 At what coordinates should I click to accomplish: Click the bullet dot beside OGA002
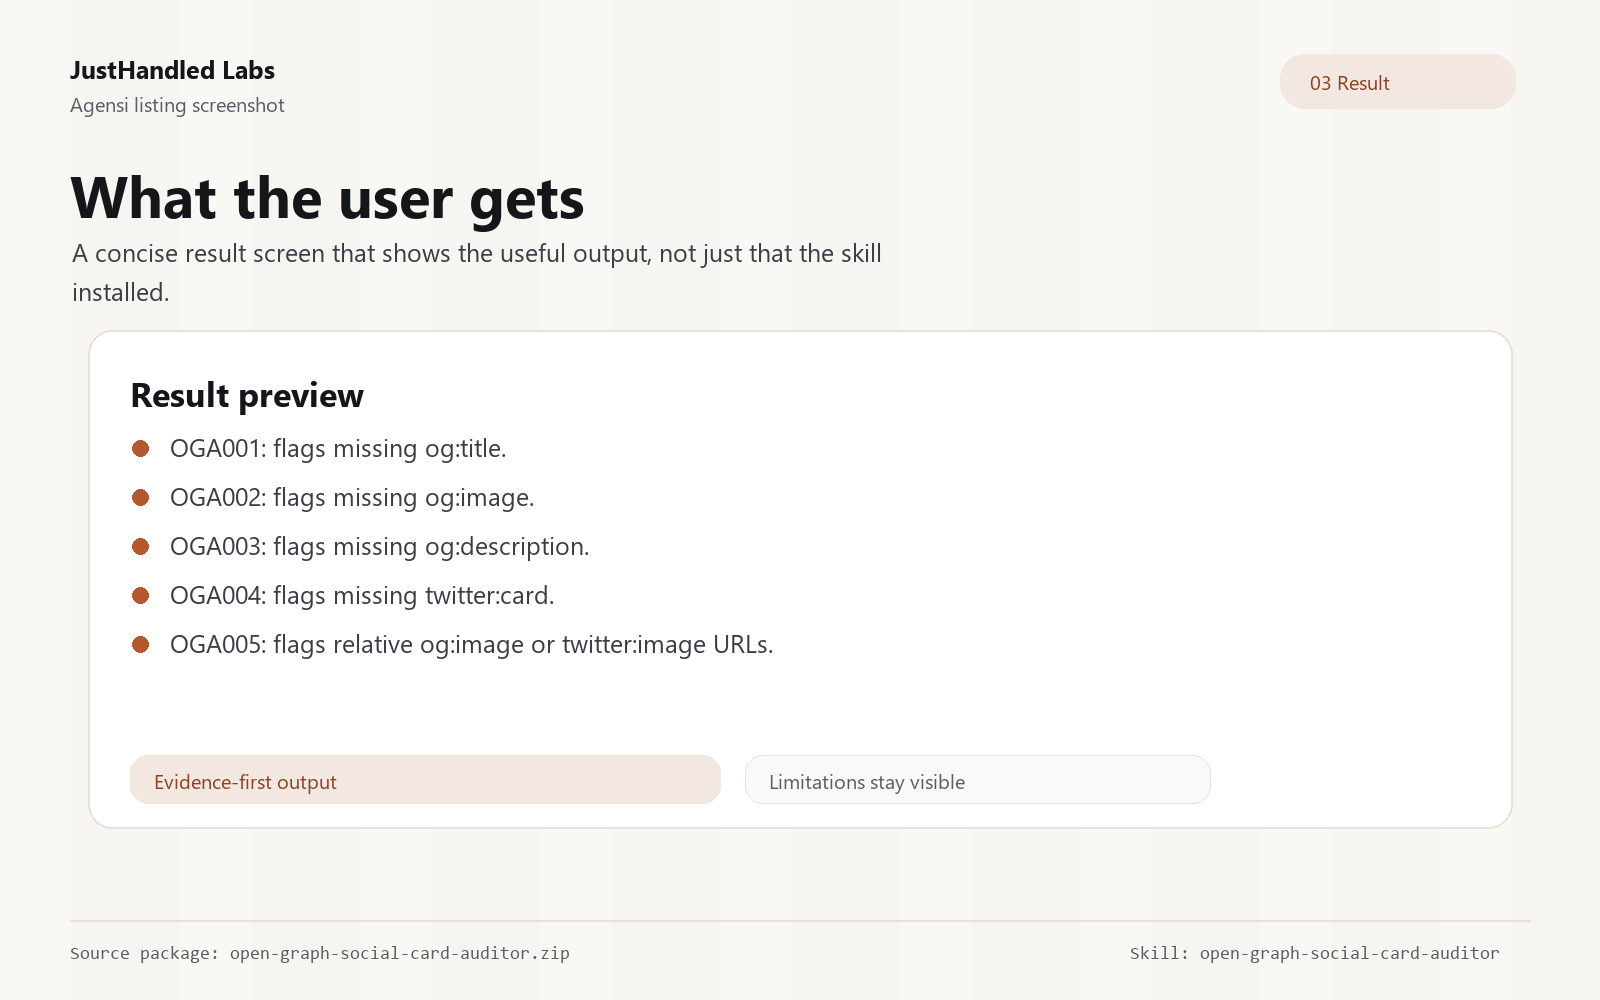(141, 498)
